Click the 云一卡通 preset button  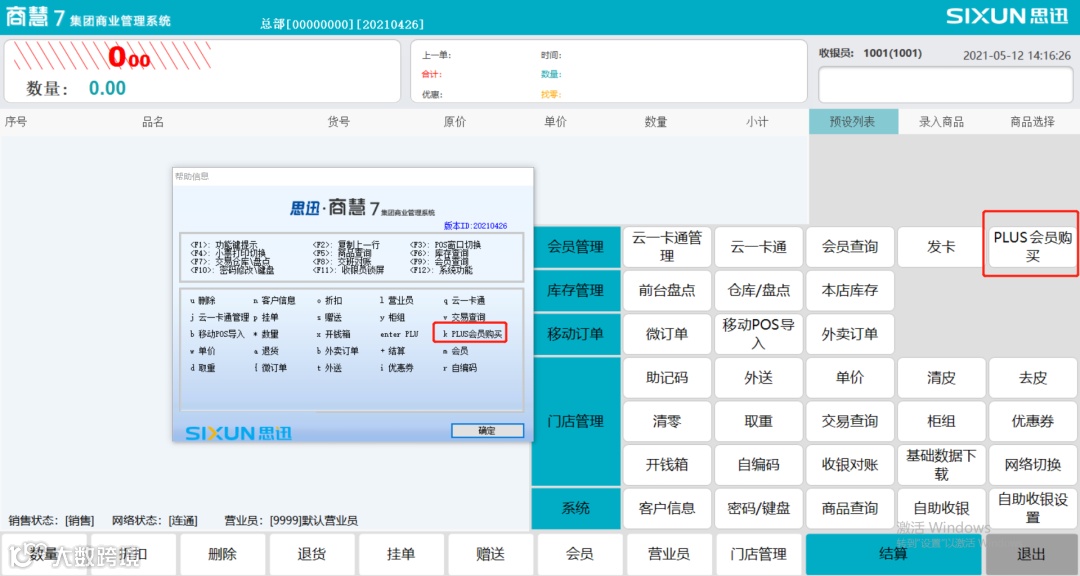click(758, 247)
